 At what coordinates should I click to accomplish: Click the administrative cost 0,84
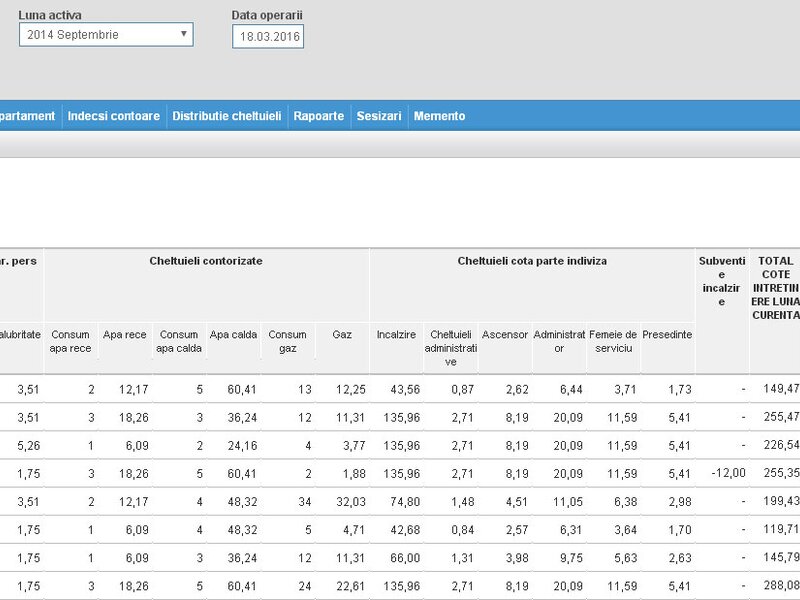tap(463, 530)
